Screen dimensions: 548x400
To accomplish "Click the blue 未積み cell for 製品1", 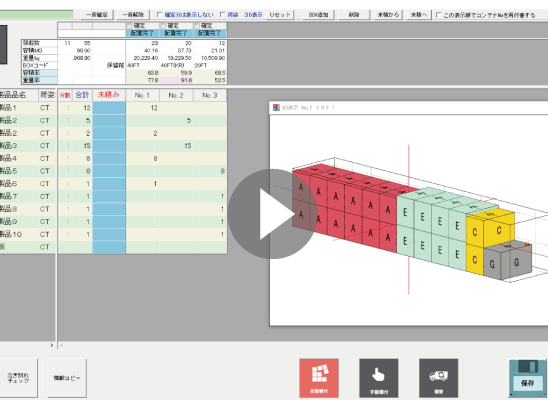I will click(109, 108).
